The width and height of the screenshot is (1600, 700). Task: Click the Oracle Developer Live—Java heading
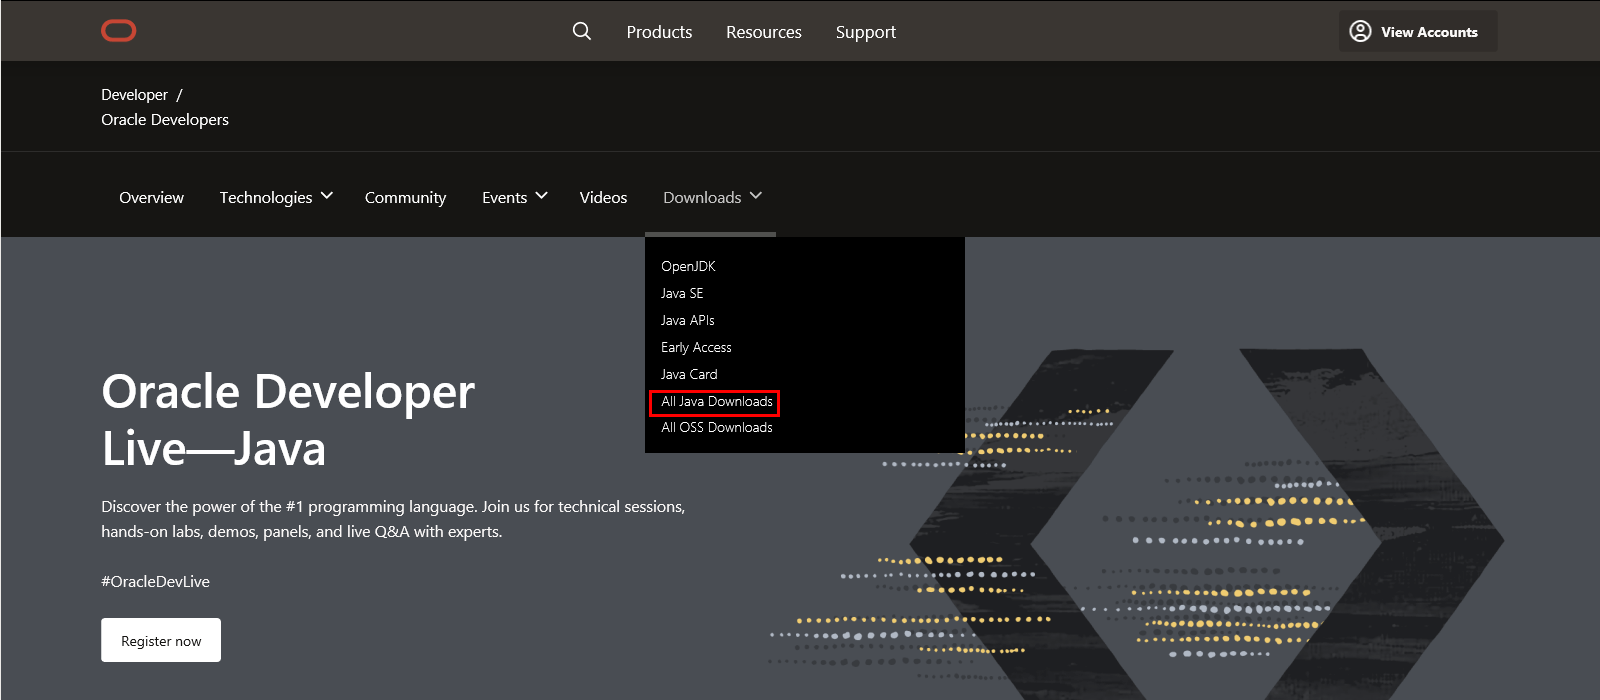pos(288,420)
